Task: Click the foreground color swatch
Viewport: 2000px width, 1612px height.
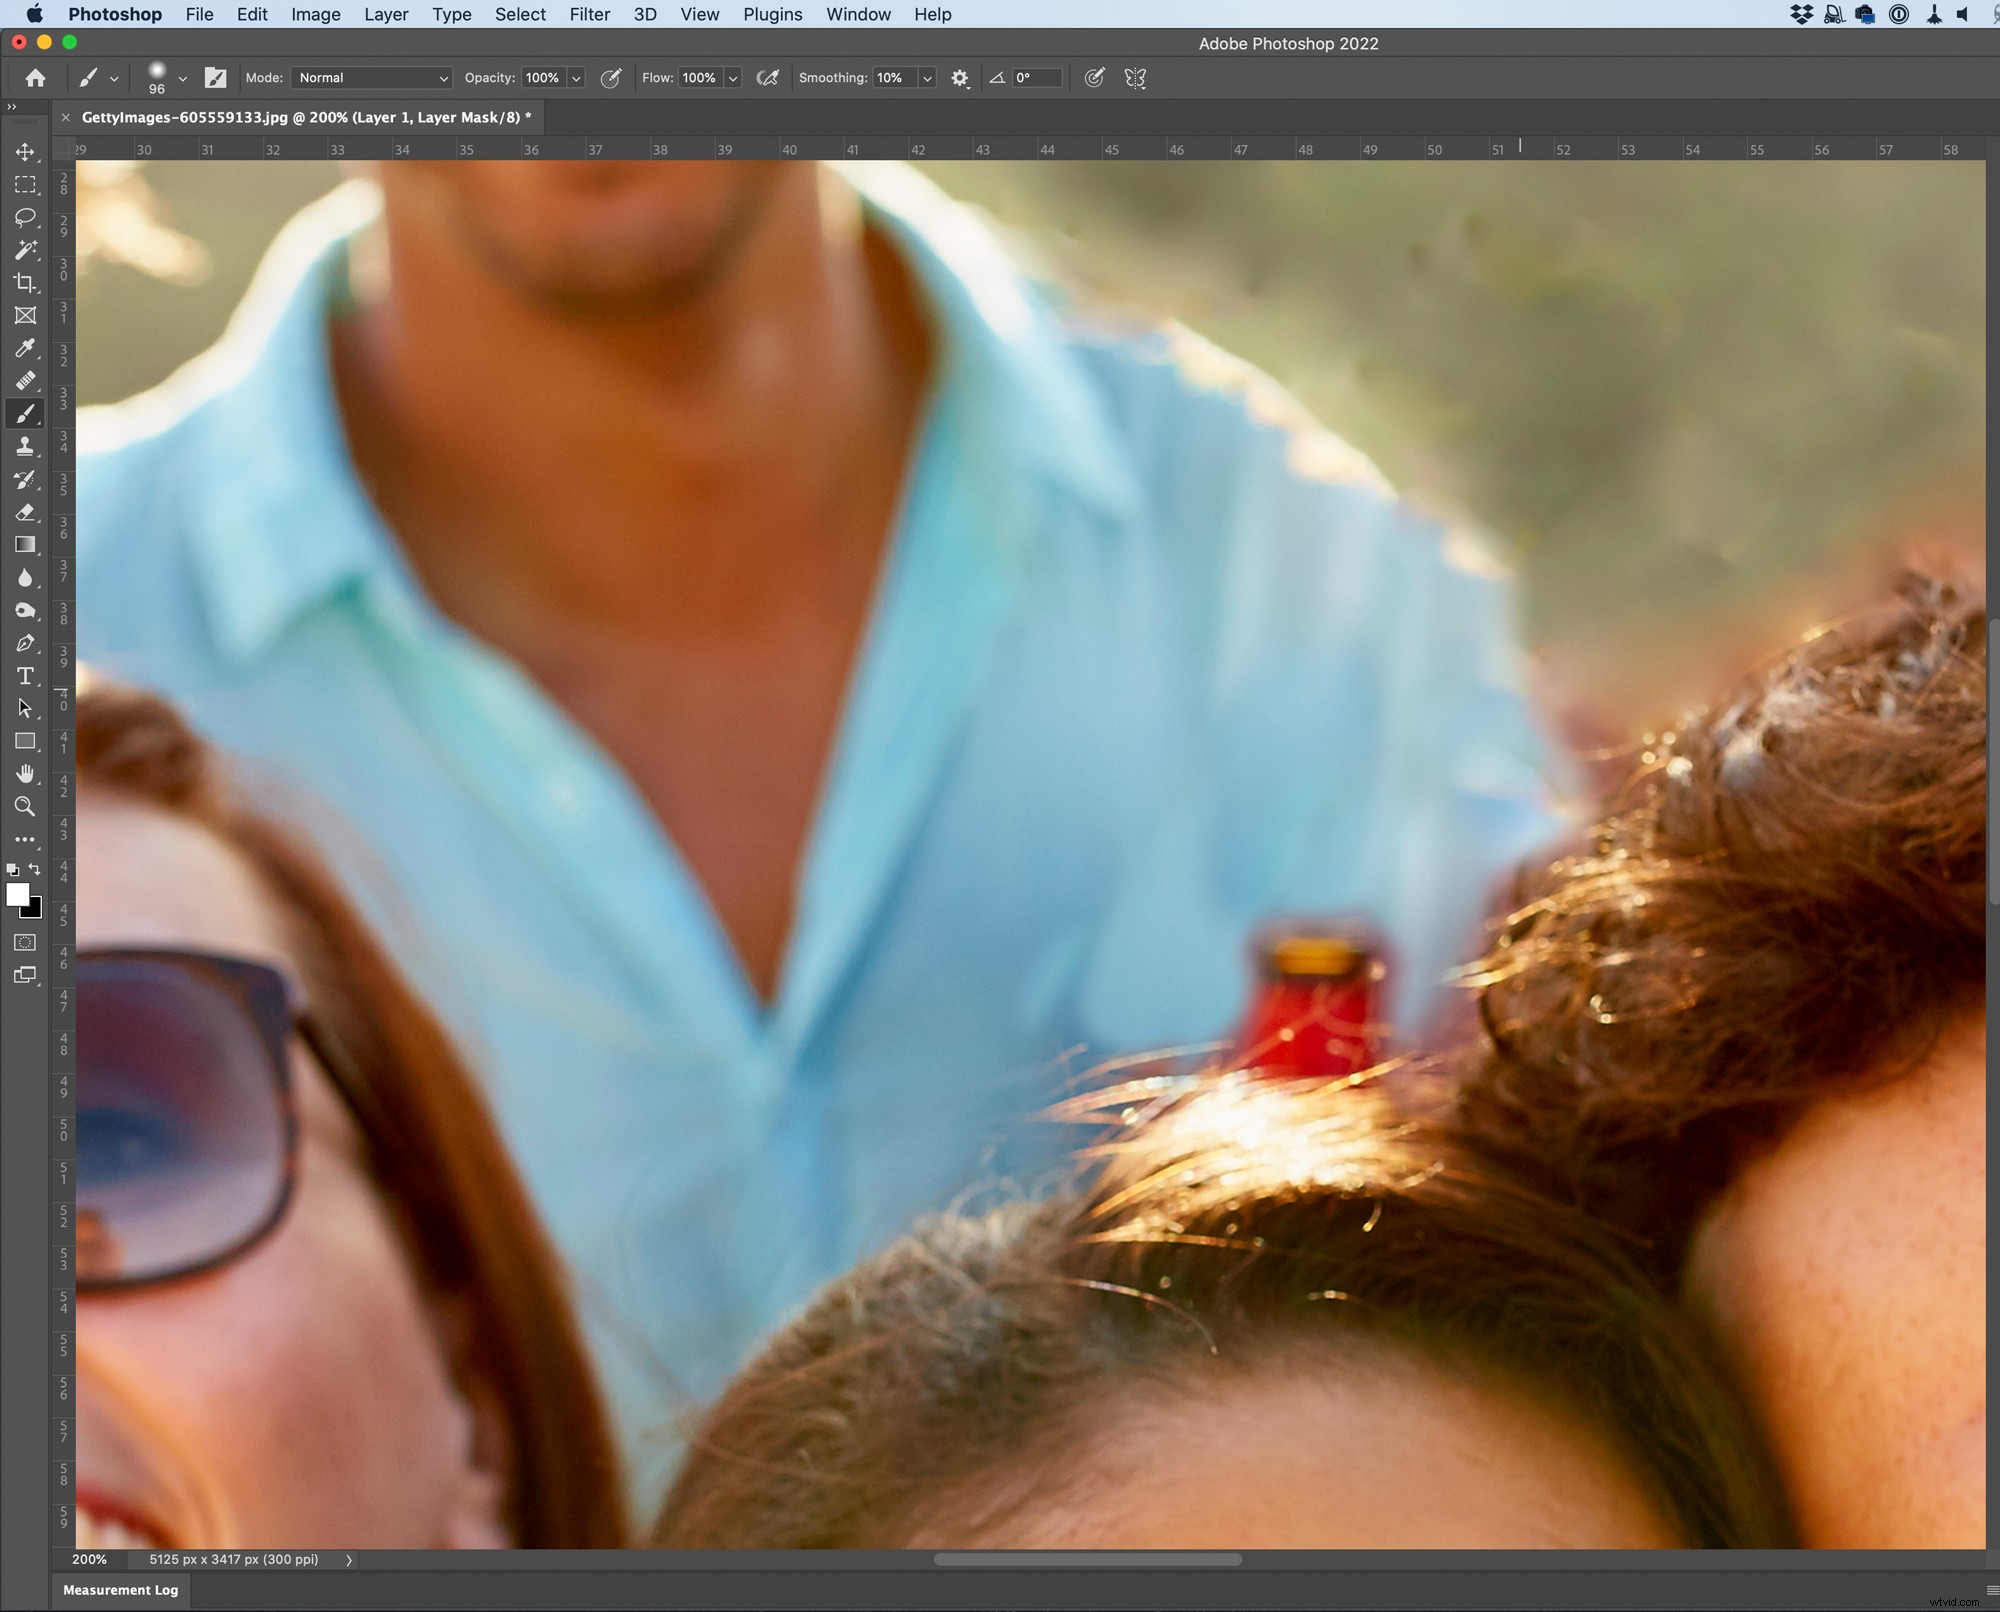Action: 18,896
